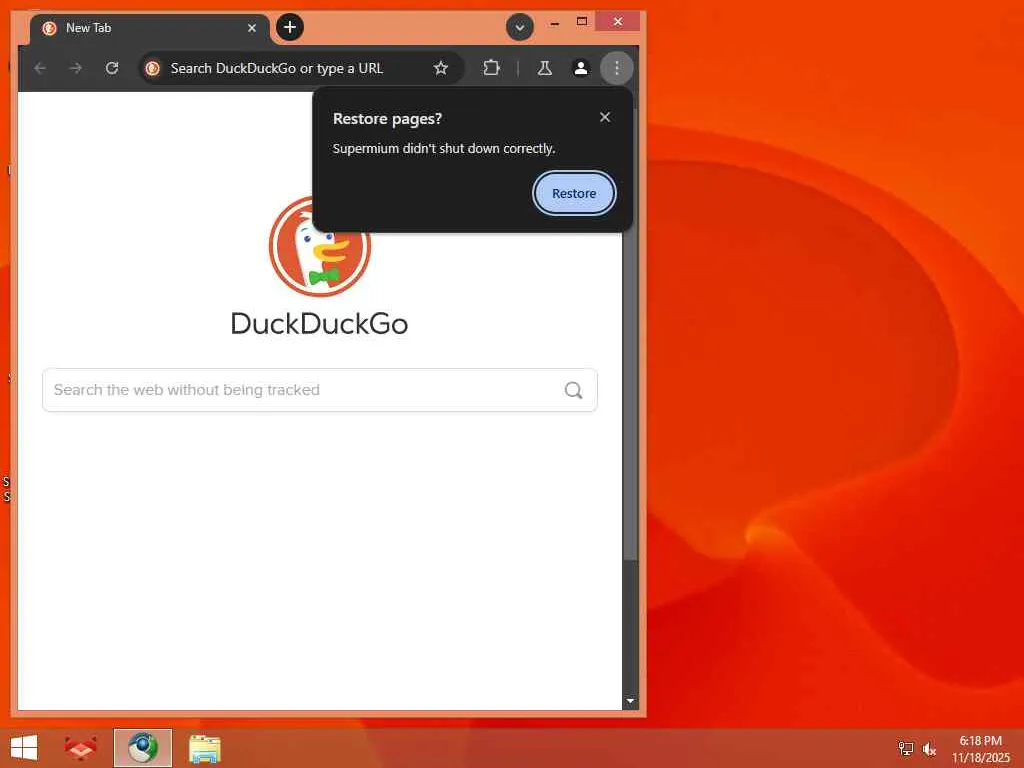Open the red fox taskbar app
Viewport: 1024px width, 768px height.
click(80, 748)
